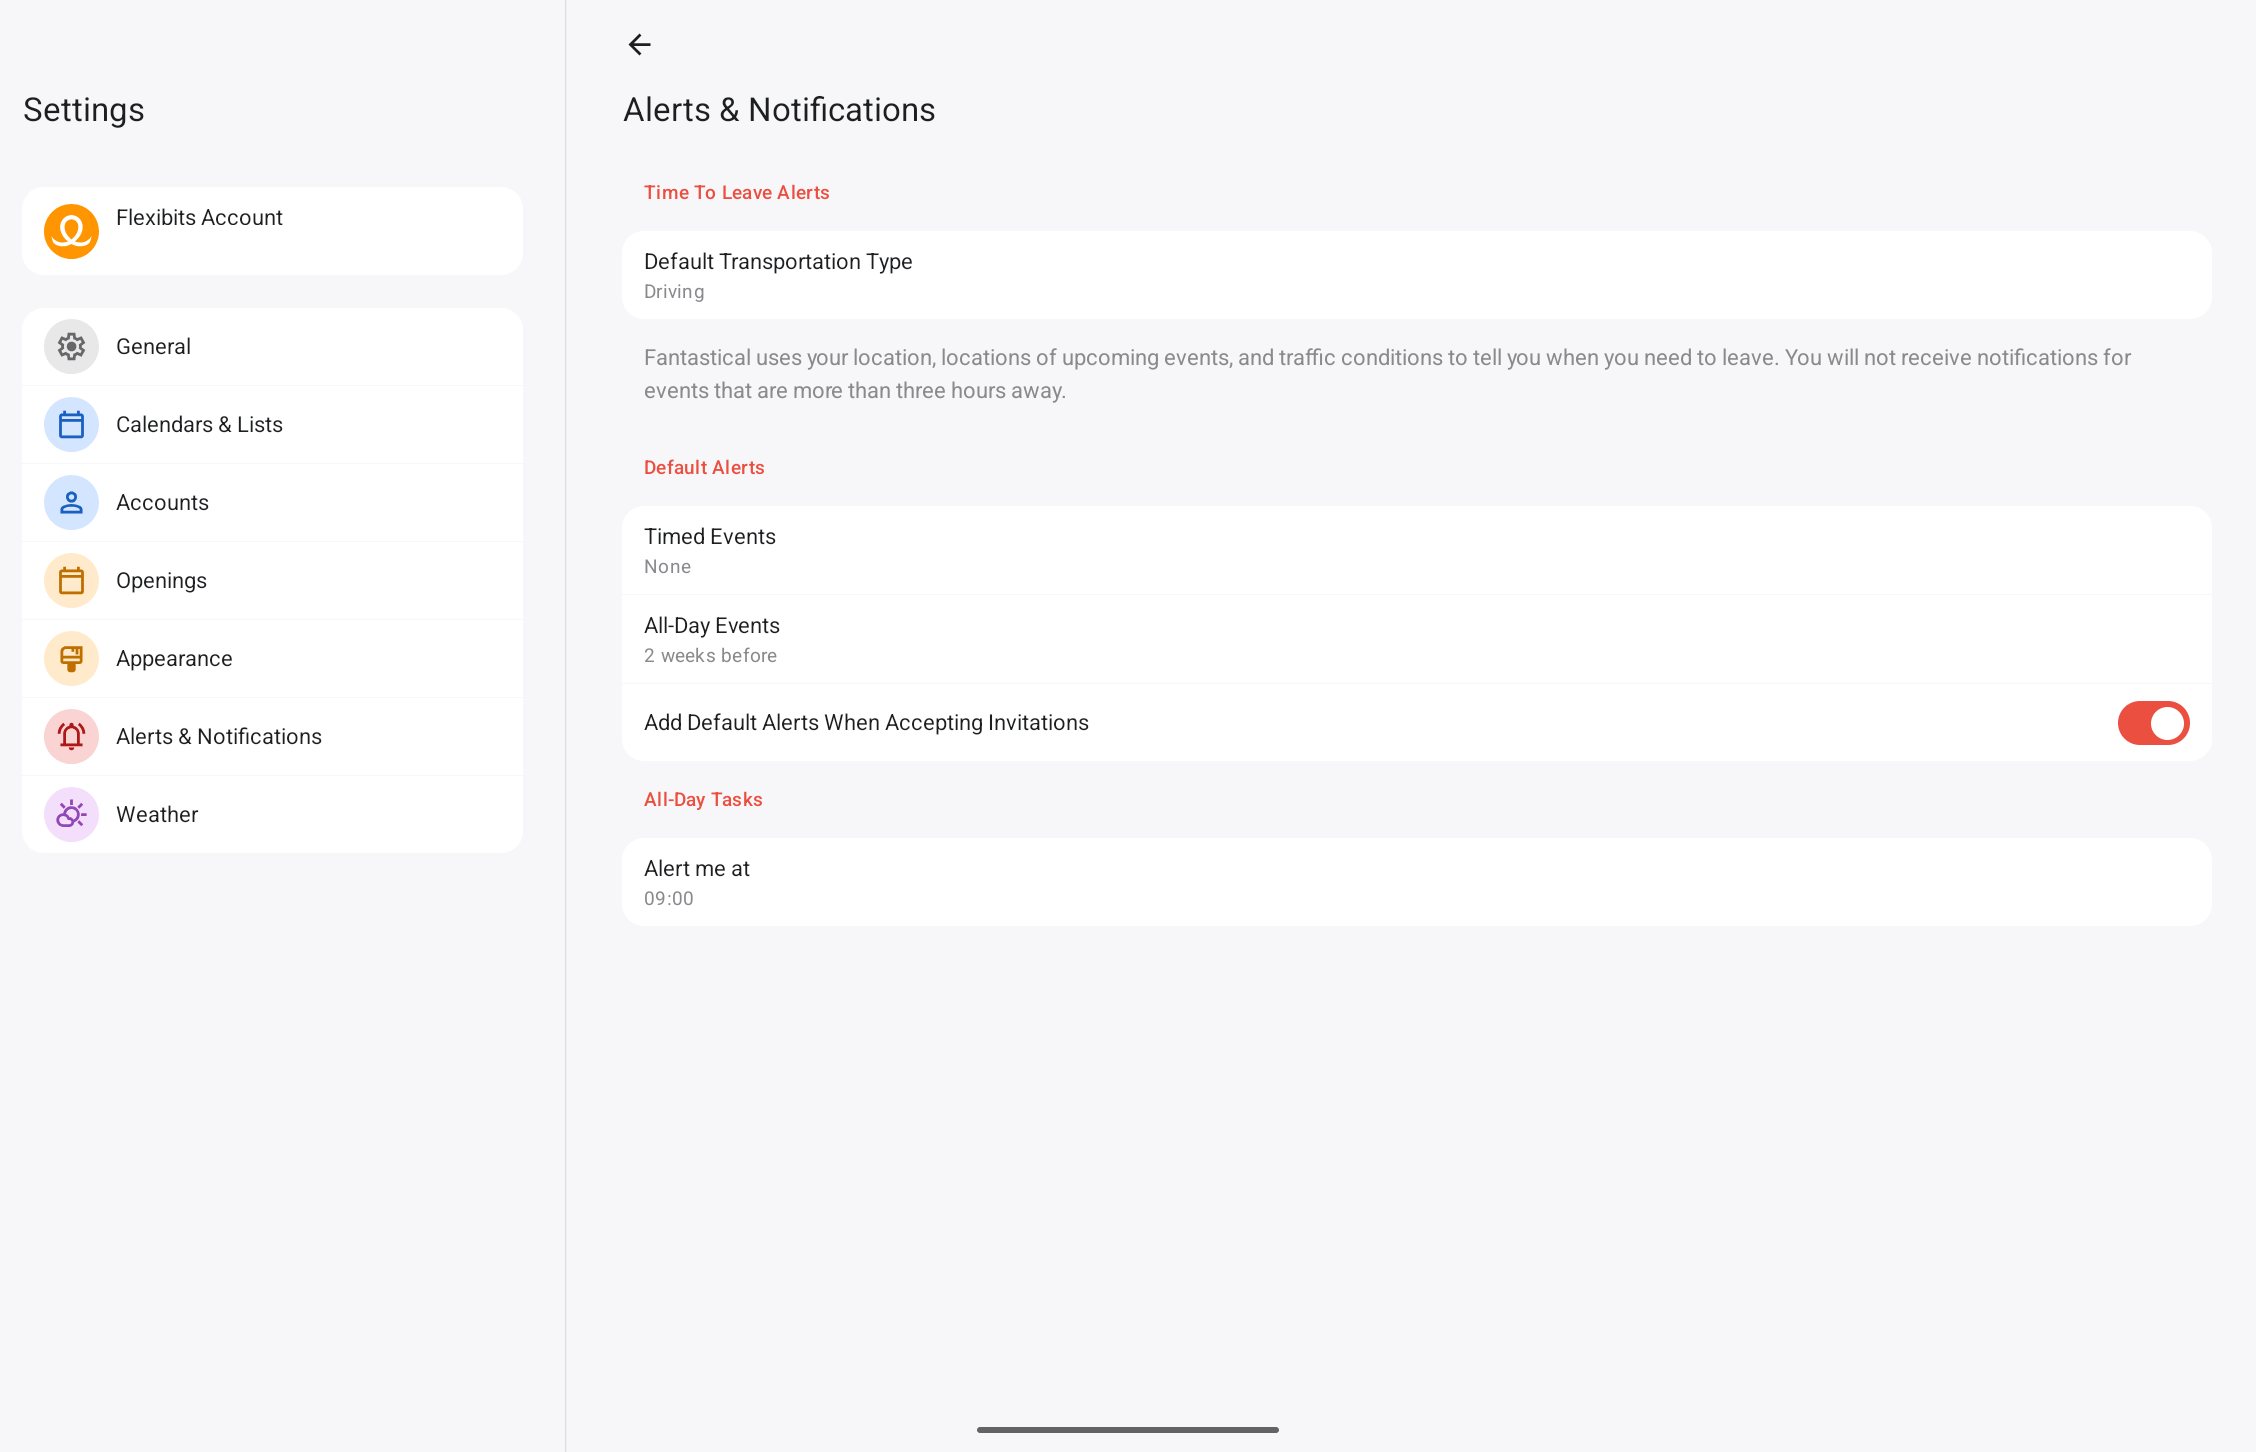Click the Accounts person icon
The width and height of the screenshot is (2256, 1452).
pos(71,502)
